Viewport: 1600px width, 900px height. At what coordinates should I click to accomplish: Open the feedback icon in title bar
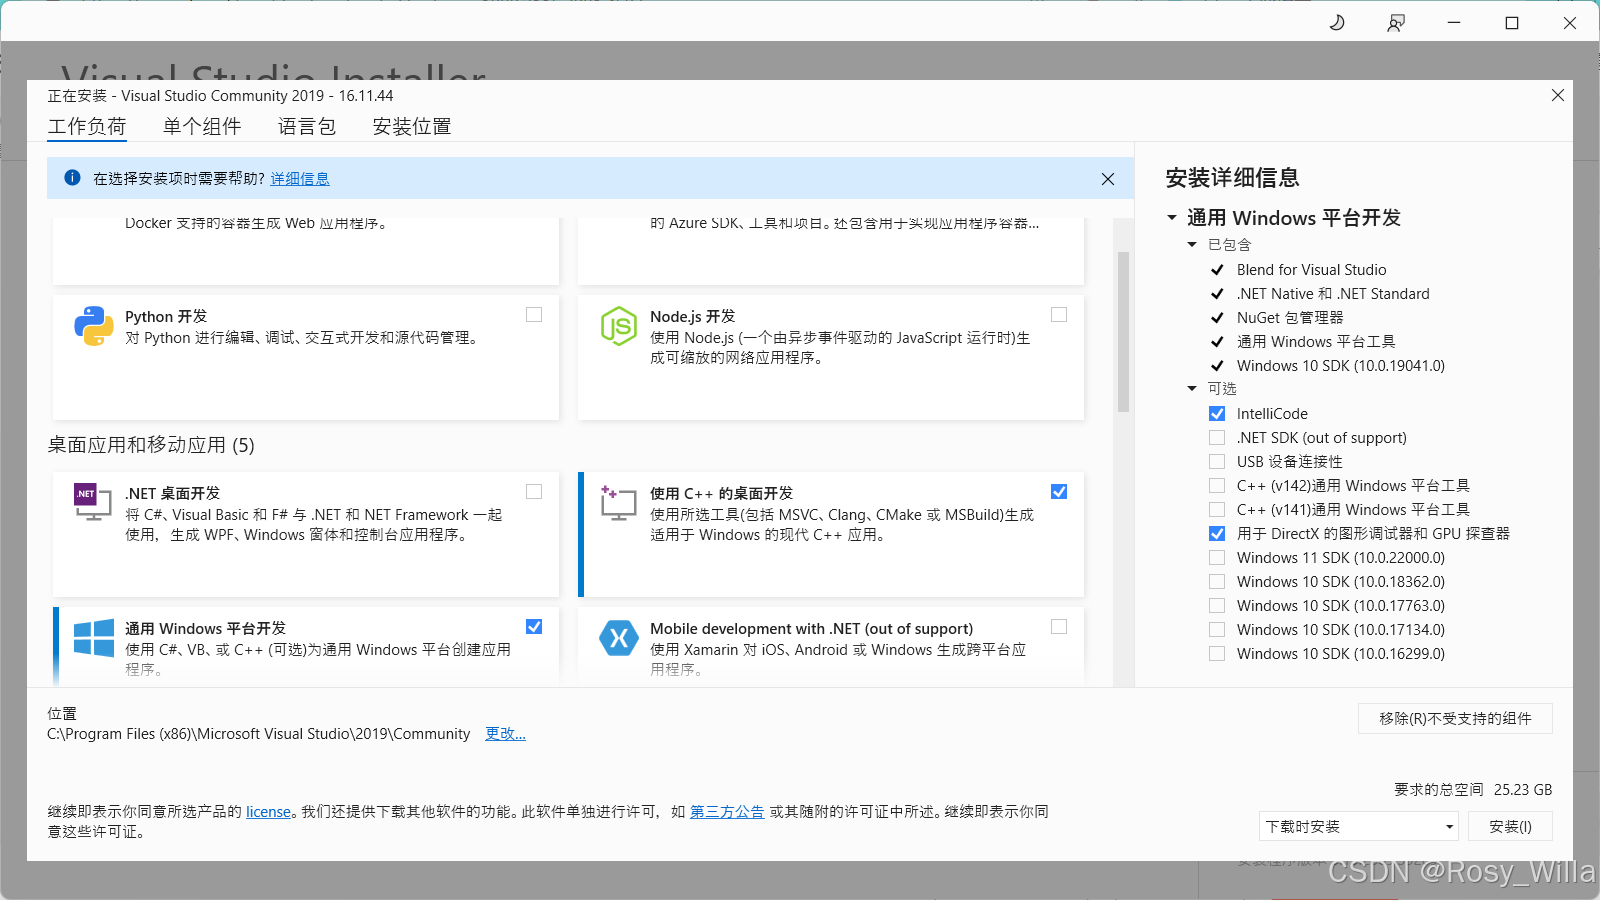pyautogui.click(x=1396, y=22)
